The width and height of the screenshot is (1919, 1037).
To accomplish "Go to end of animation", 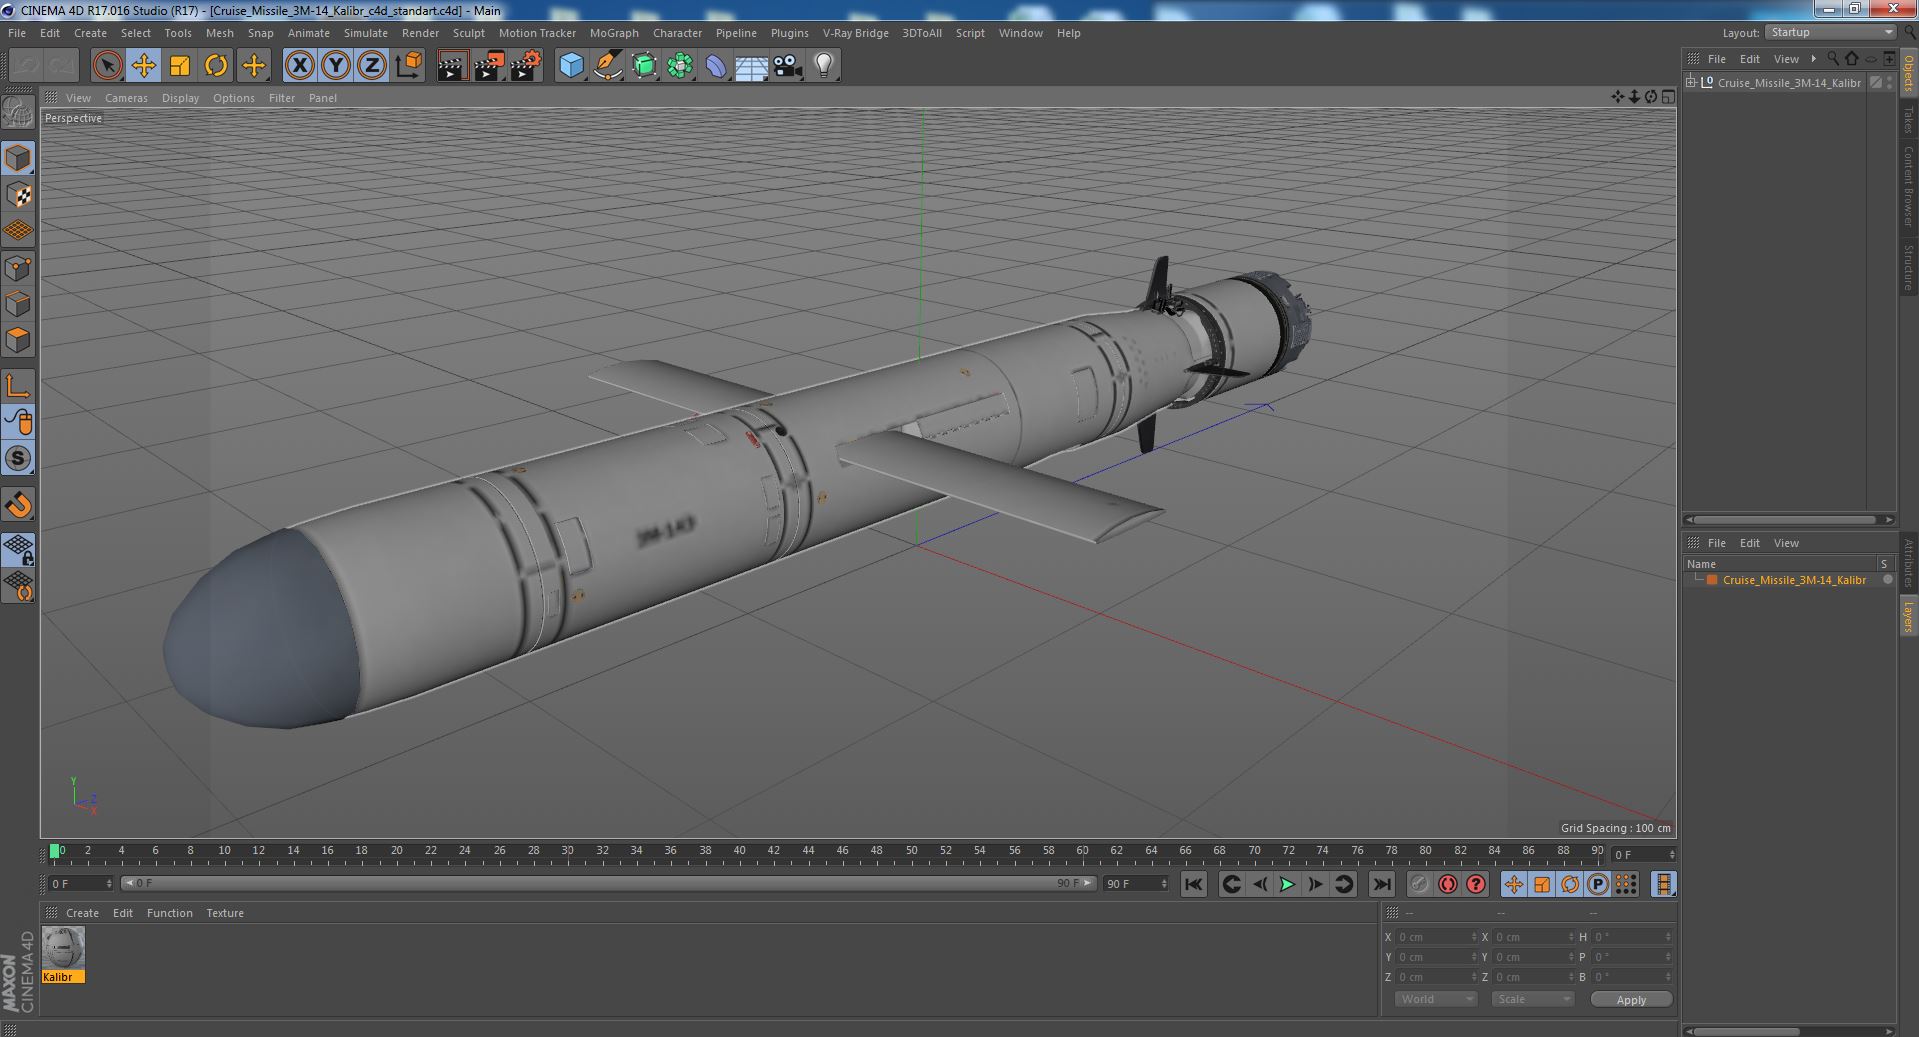I will (x=1381, y=884).
